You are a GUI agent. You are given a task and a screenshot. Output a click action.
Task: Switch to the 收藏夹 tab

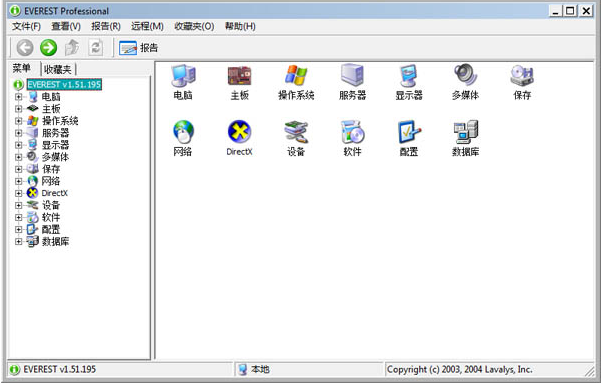click(58, 69)
